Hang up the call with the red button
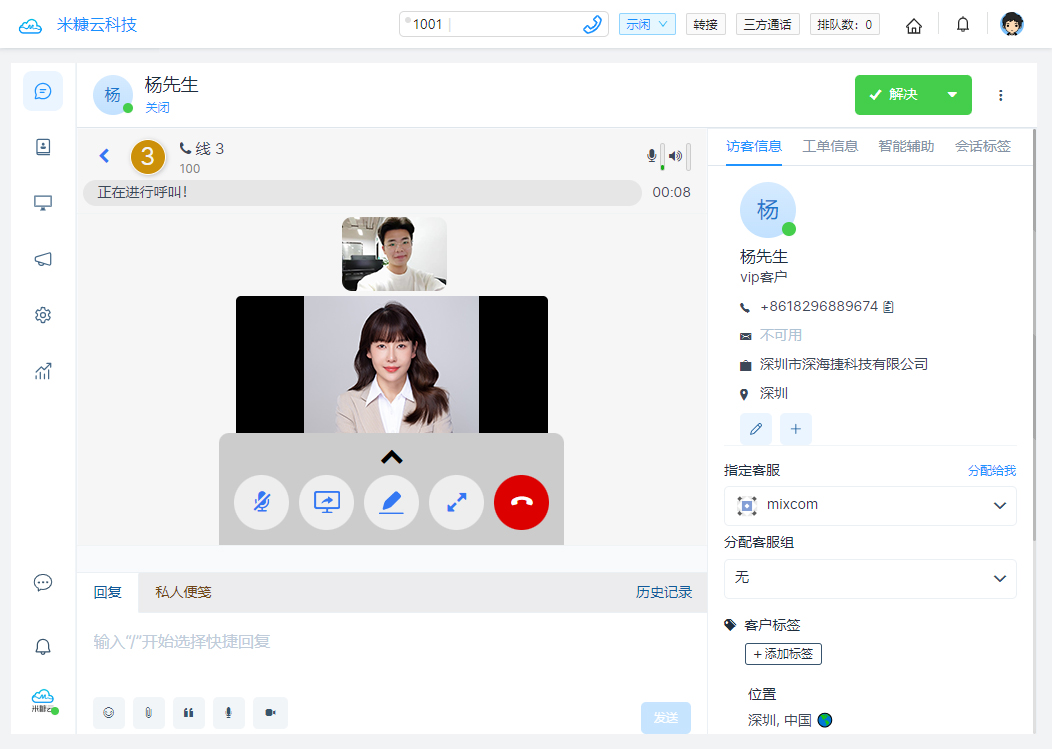This screenshot has width=1052, height=749. coord(521,503)
